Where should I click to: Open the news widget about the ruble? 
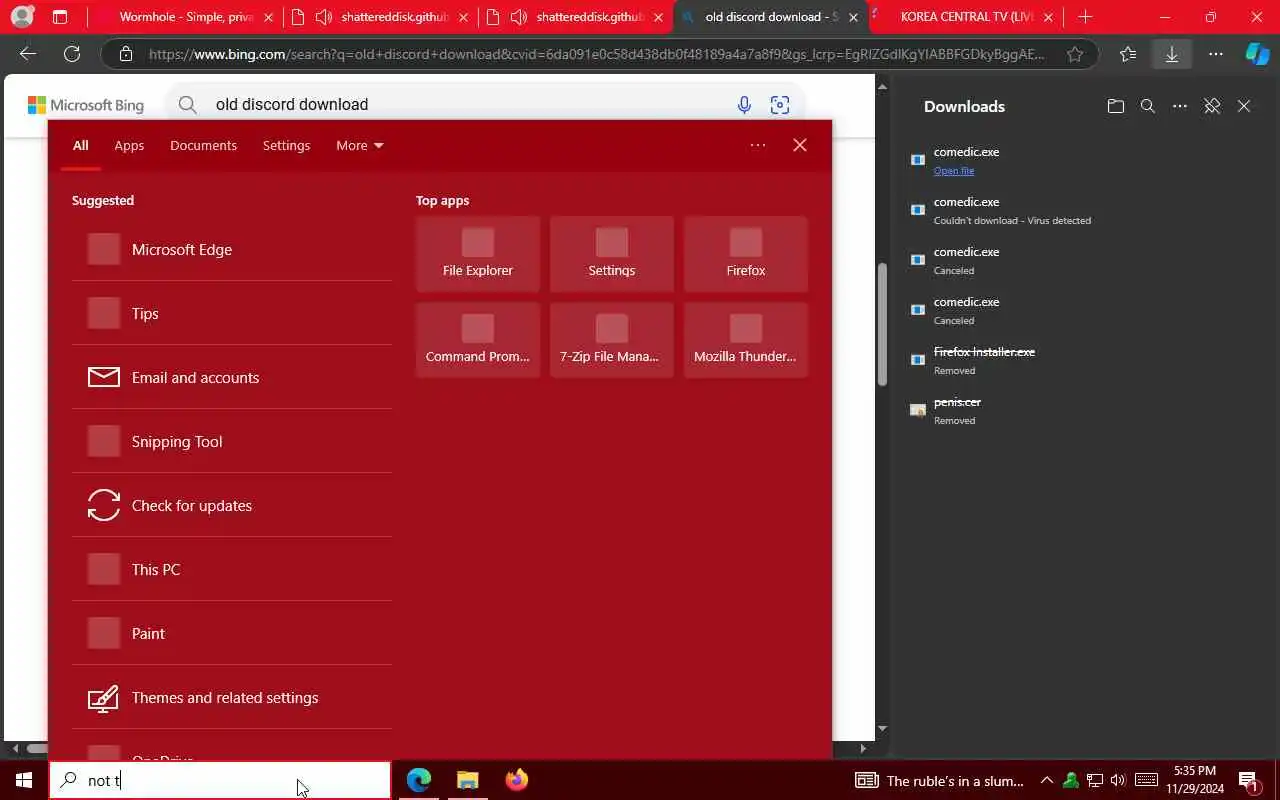coord(939,781)
